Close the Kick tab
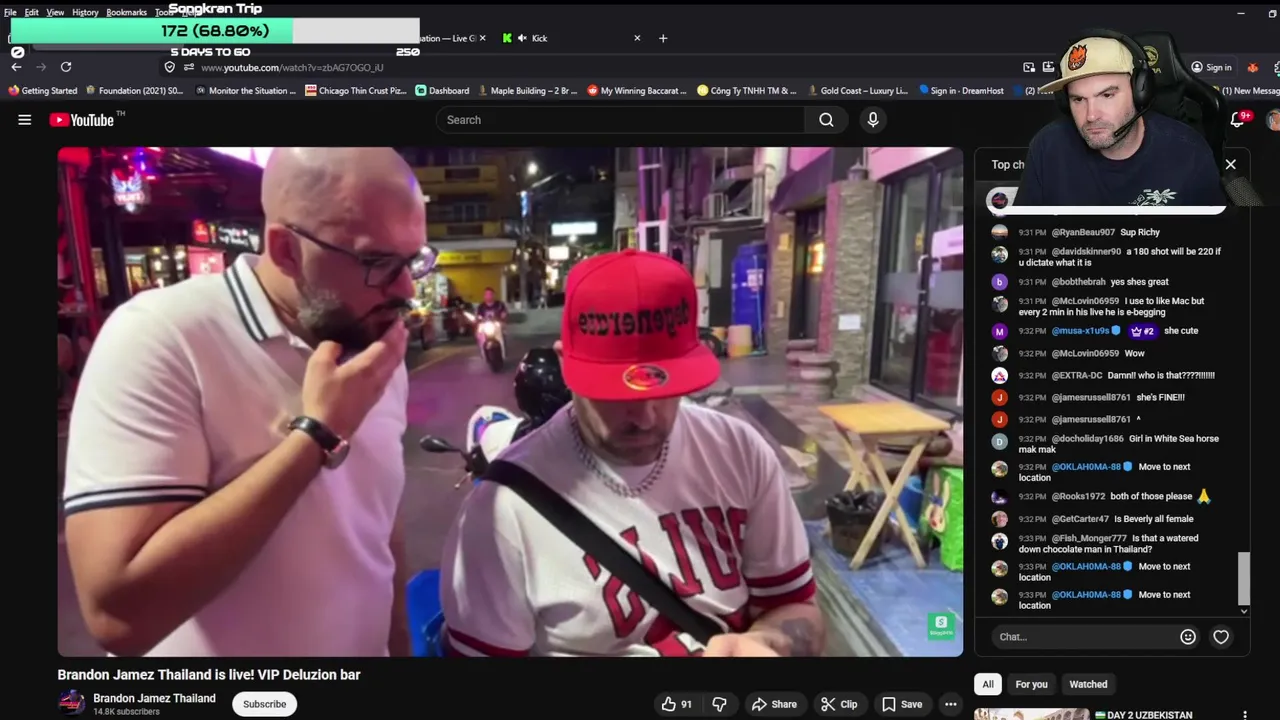The image size is (1280, 720). pyautogui.click(x=637, y=38)
